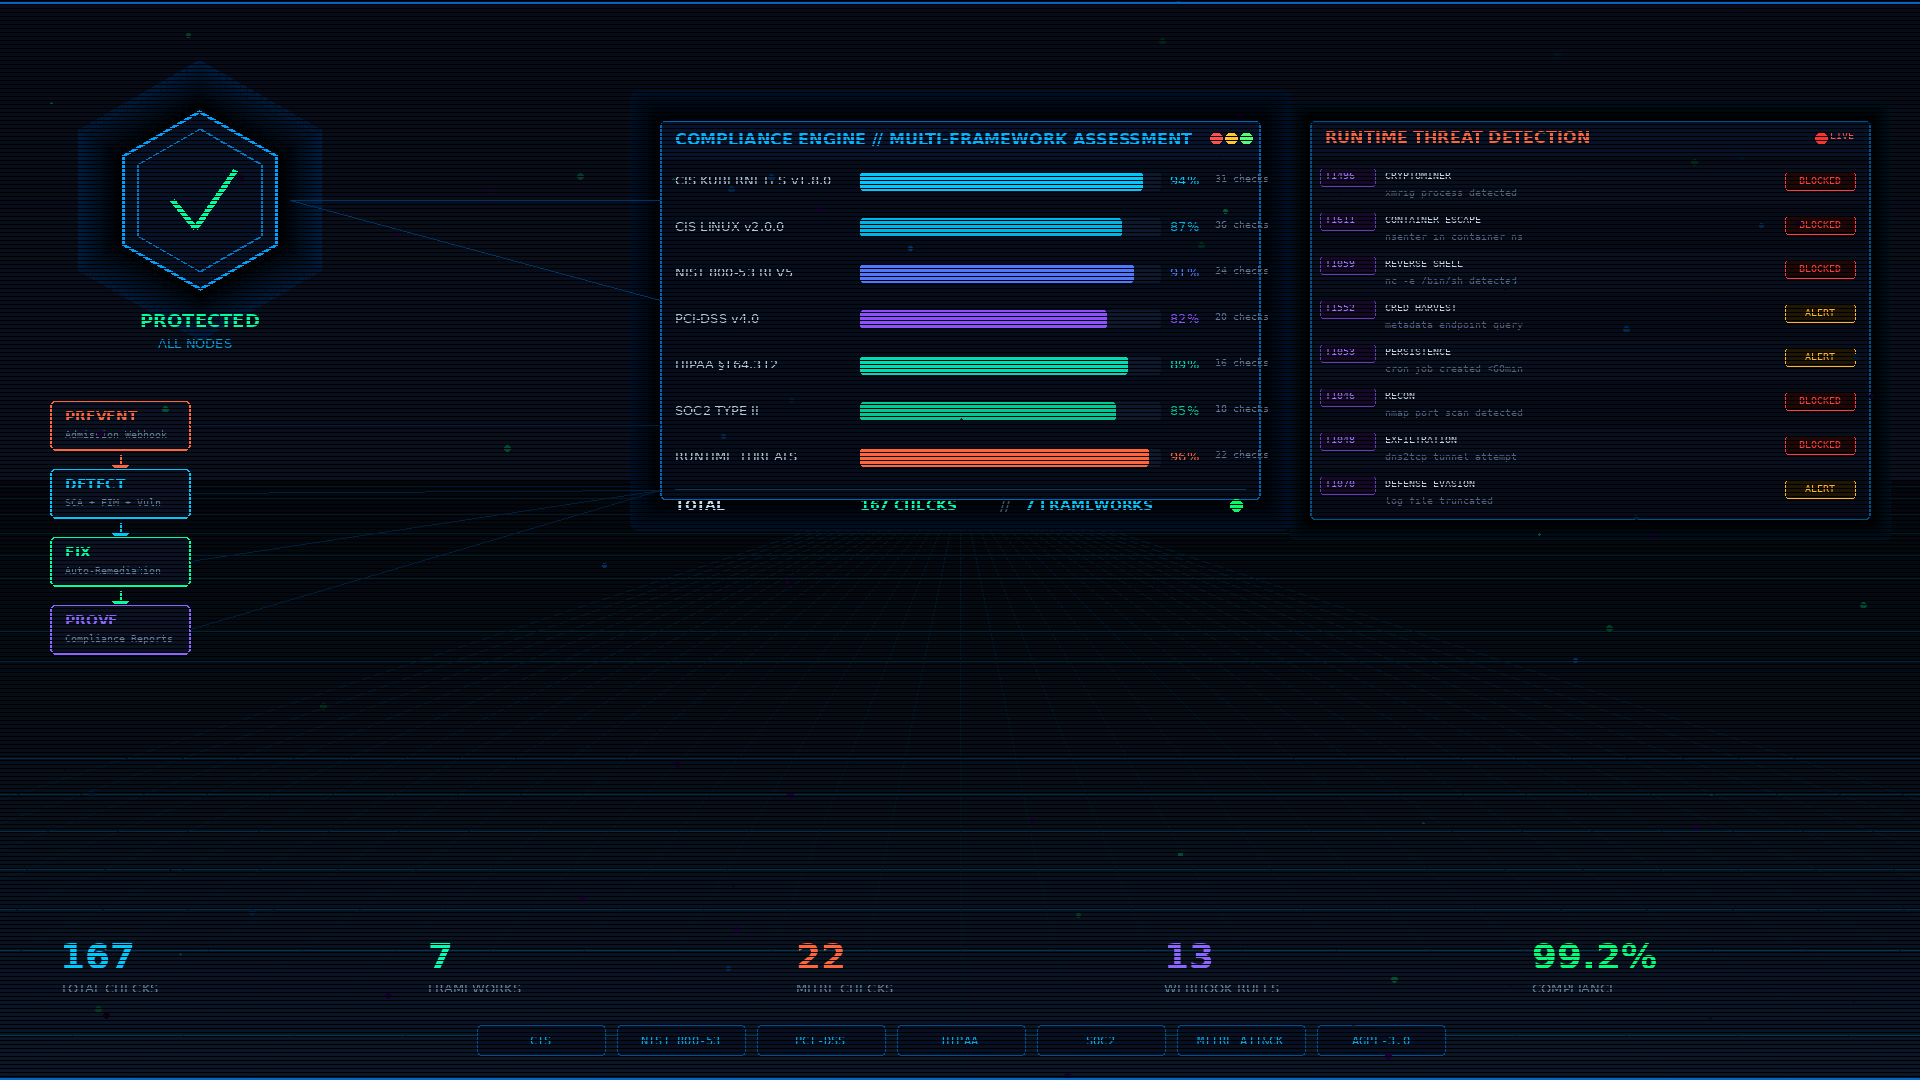Click the yellow window dot in Compliance Engine header

1231,139
